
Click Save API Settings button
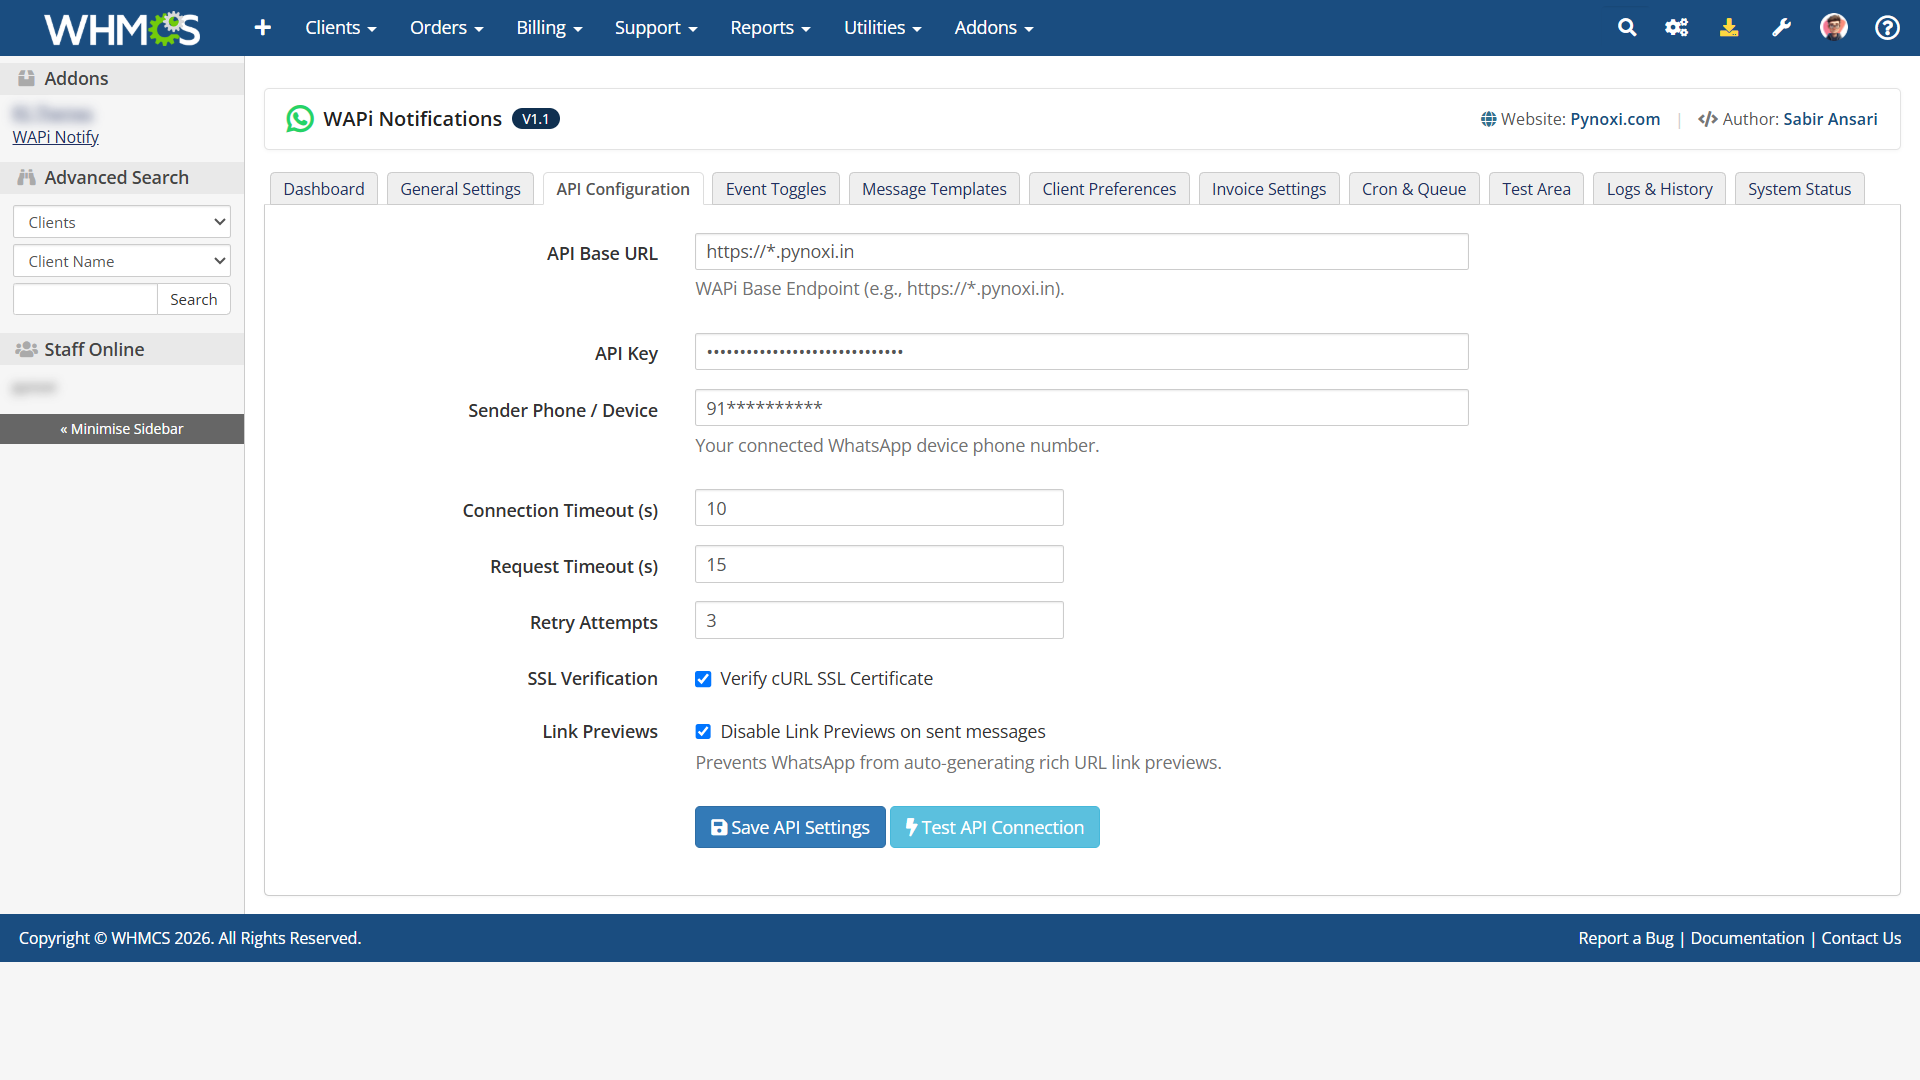[790, 827]
